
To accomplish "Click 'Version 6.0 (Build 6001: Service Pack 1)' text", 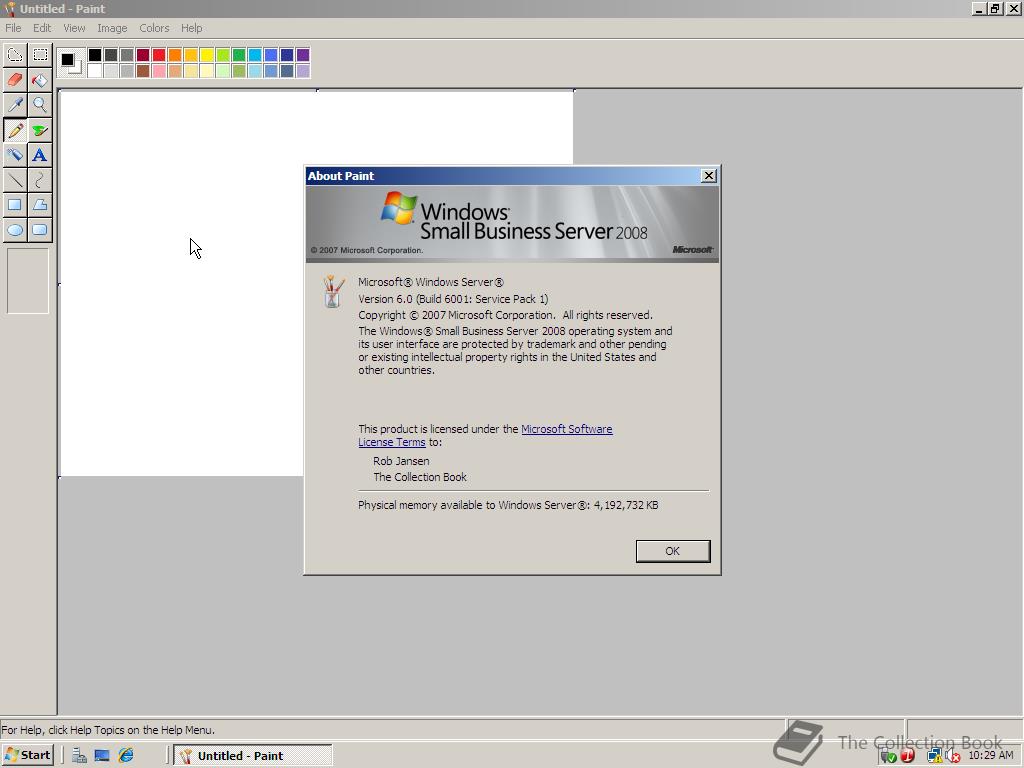I will click(x=453, y=299).
